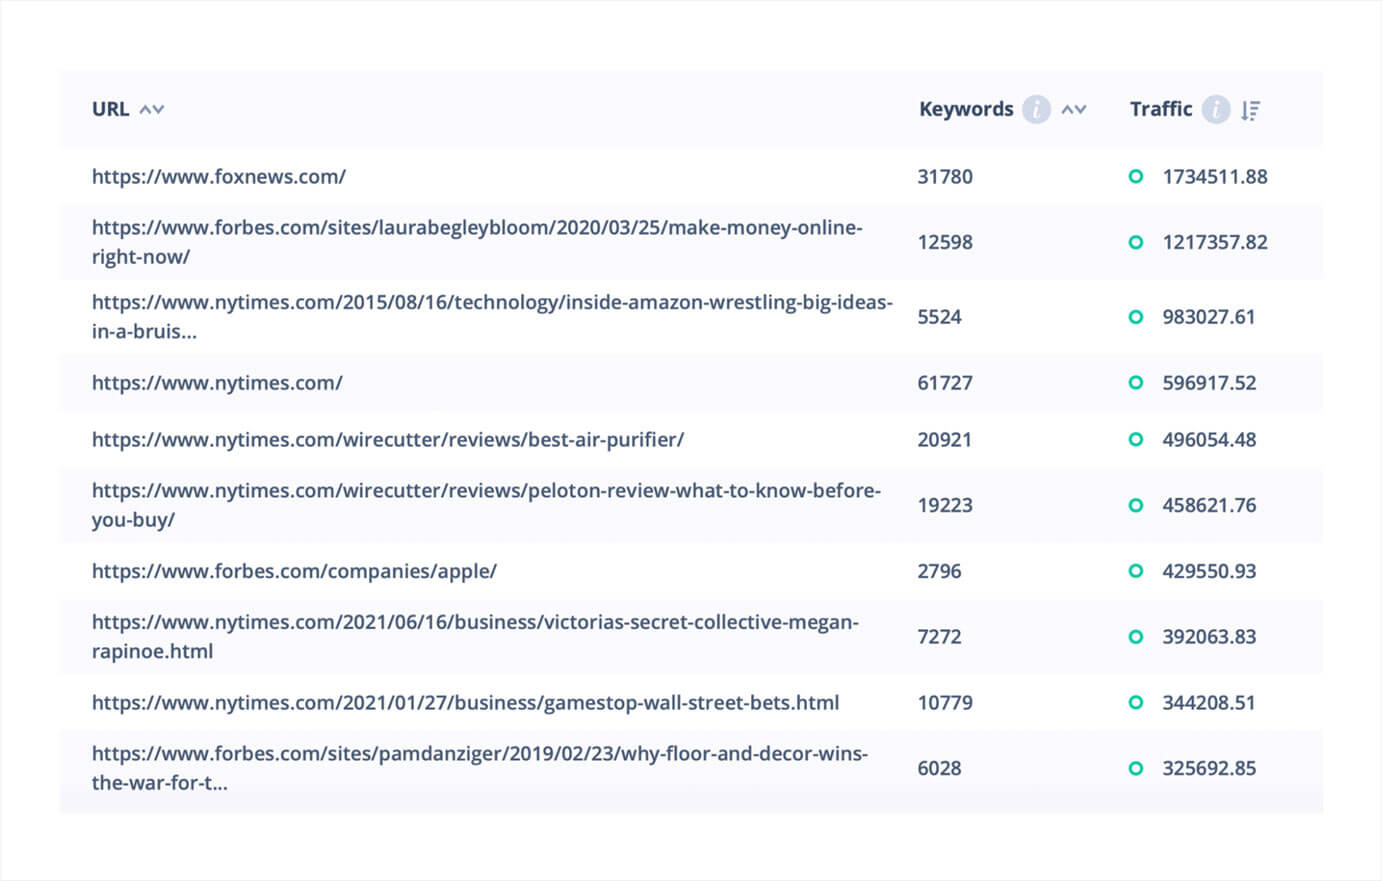Screen dimensions: 1382x881
Task: Select traffic value 496054.48
Action: [x=1209, y=440]
